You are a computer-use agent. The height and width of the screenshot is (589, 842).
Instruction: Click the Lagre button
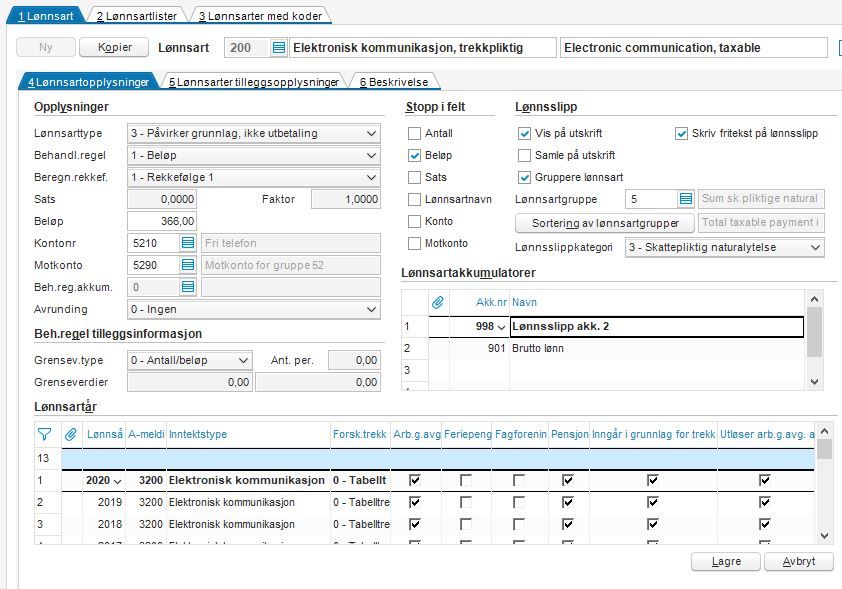(x=726, y=562)
